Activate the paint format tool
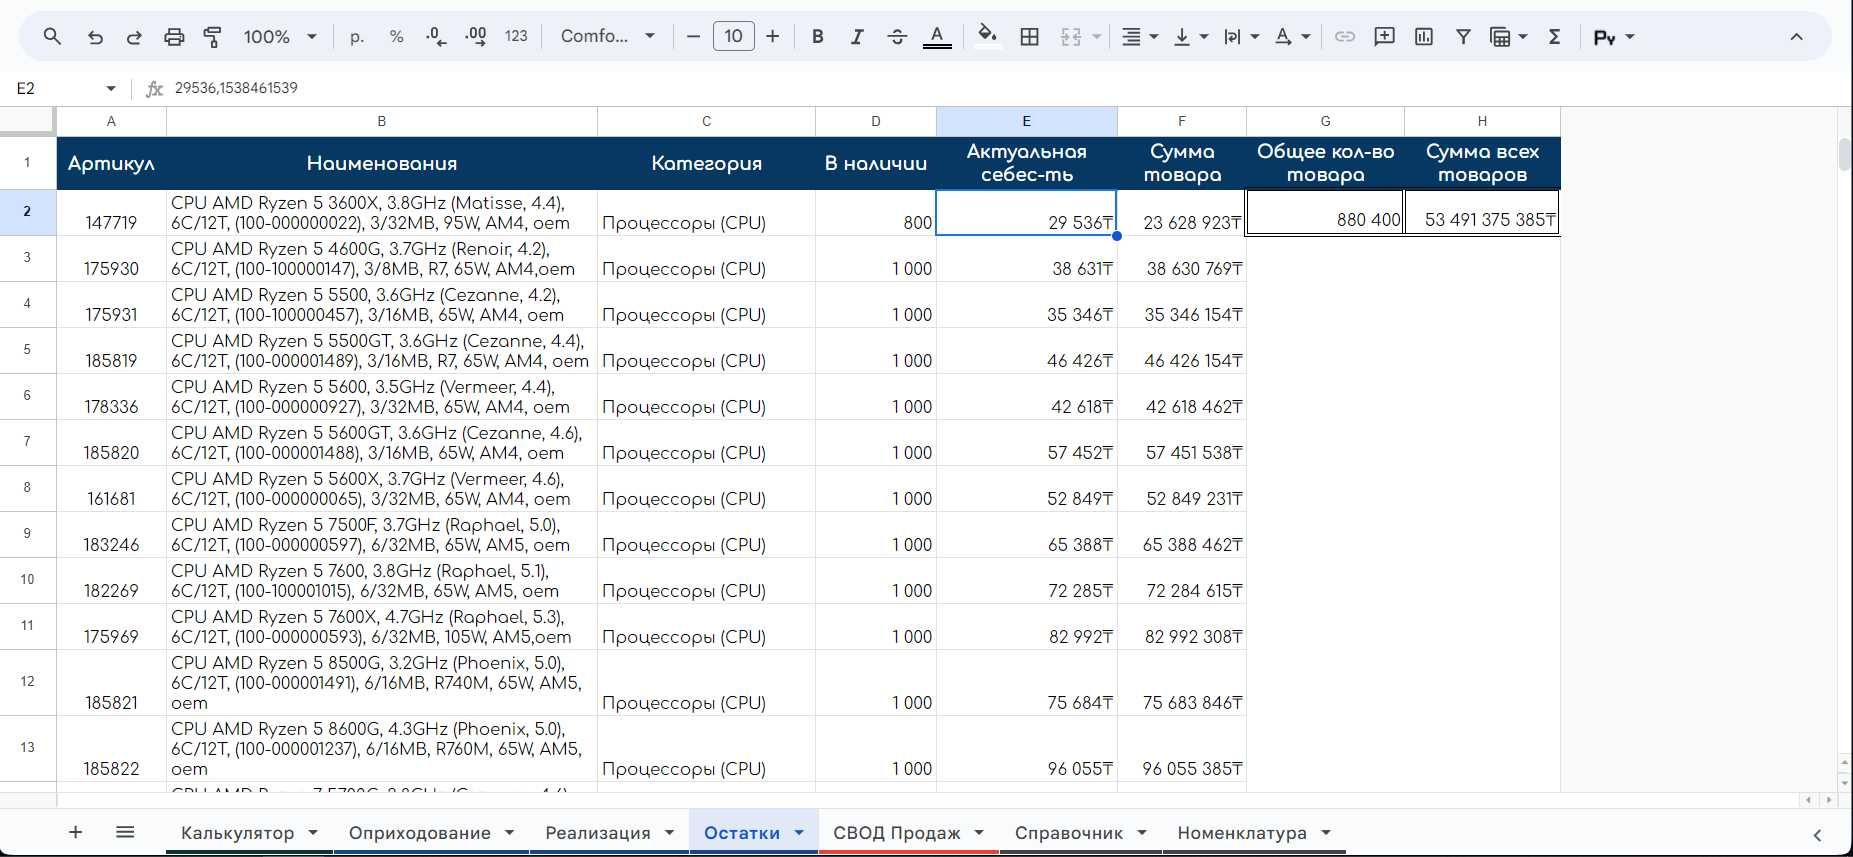 pos(213,36)
